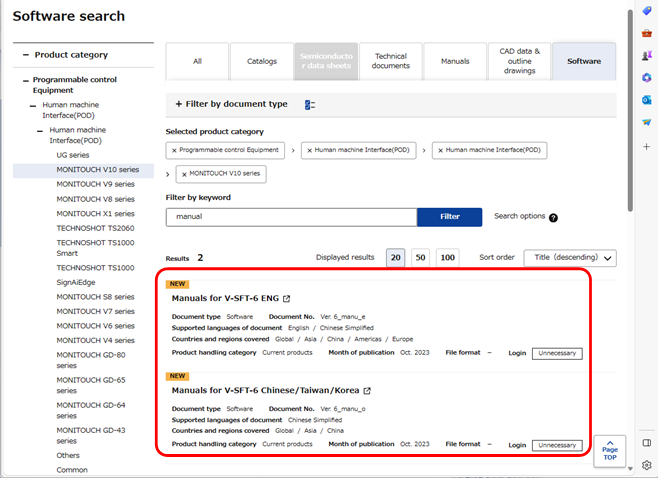
Task: Collapse the Product category panel
Action: [25, 55]
